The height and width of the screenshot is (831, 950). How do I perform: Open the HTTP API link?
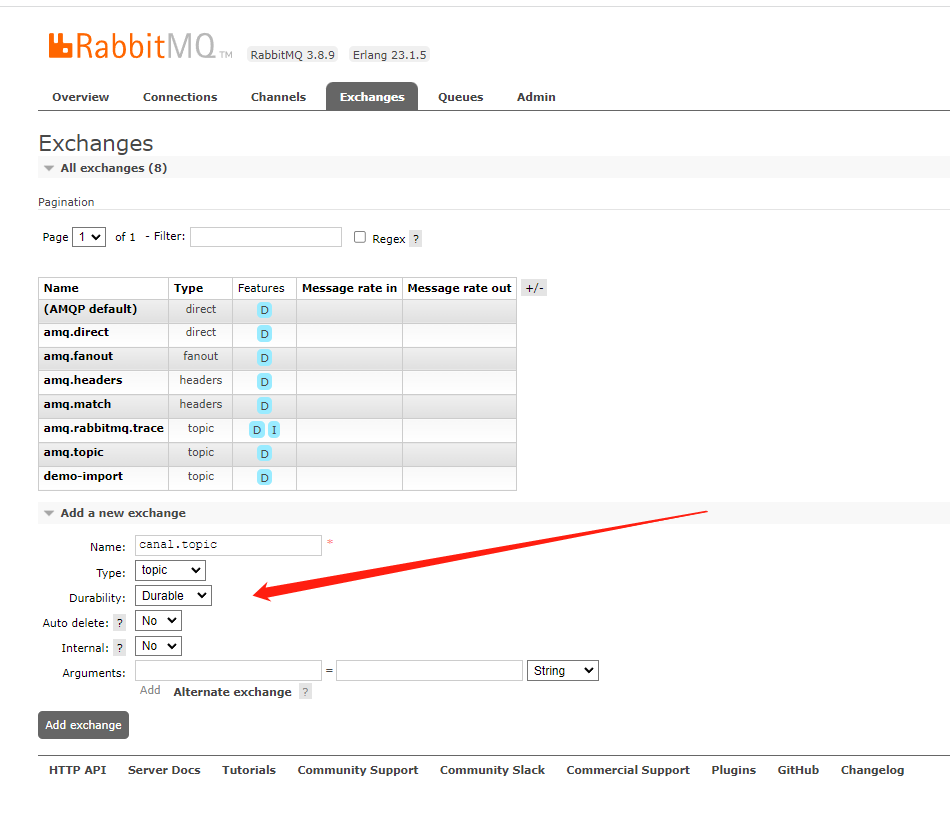pyautogui.click(x=78, y=770)
